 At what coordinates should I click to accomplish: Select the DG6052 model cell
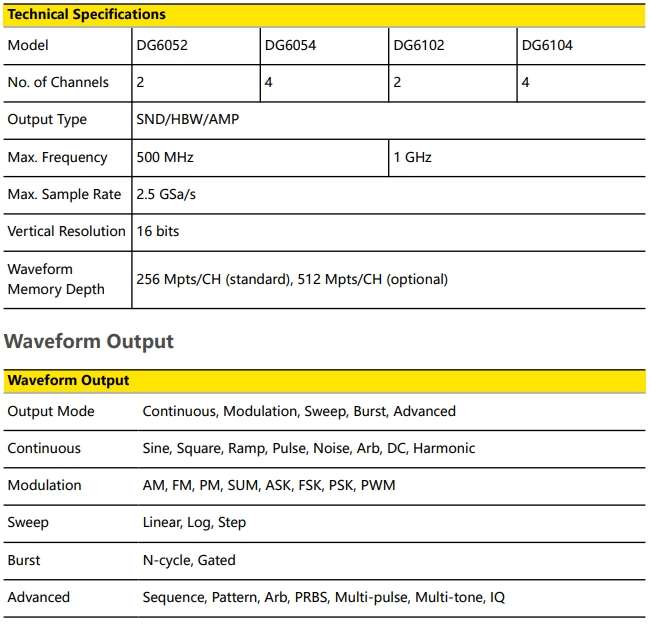tap(161, 45)
